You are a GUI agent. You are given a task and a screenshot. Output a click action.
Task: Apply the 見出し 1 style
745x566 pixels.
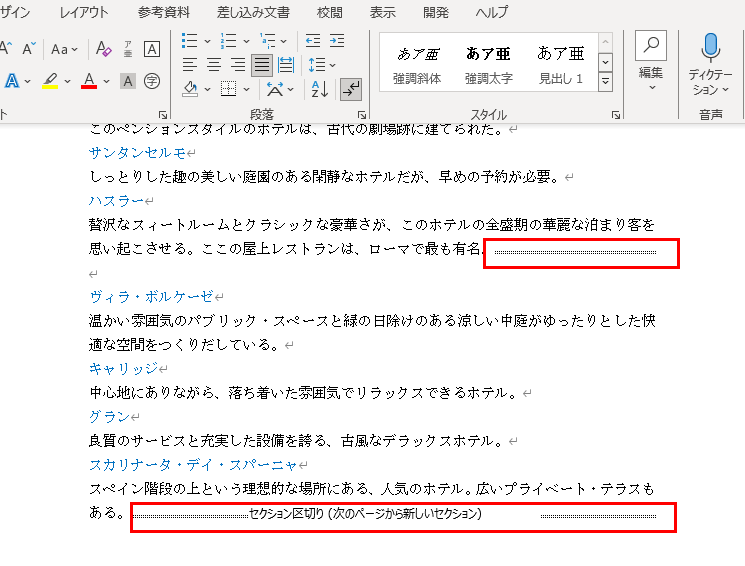[x=560, y=65]
